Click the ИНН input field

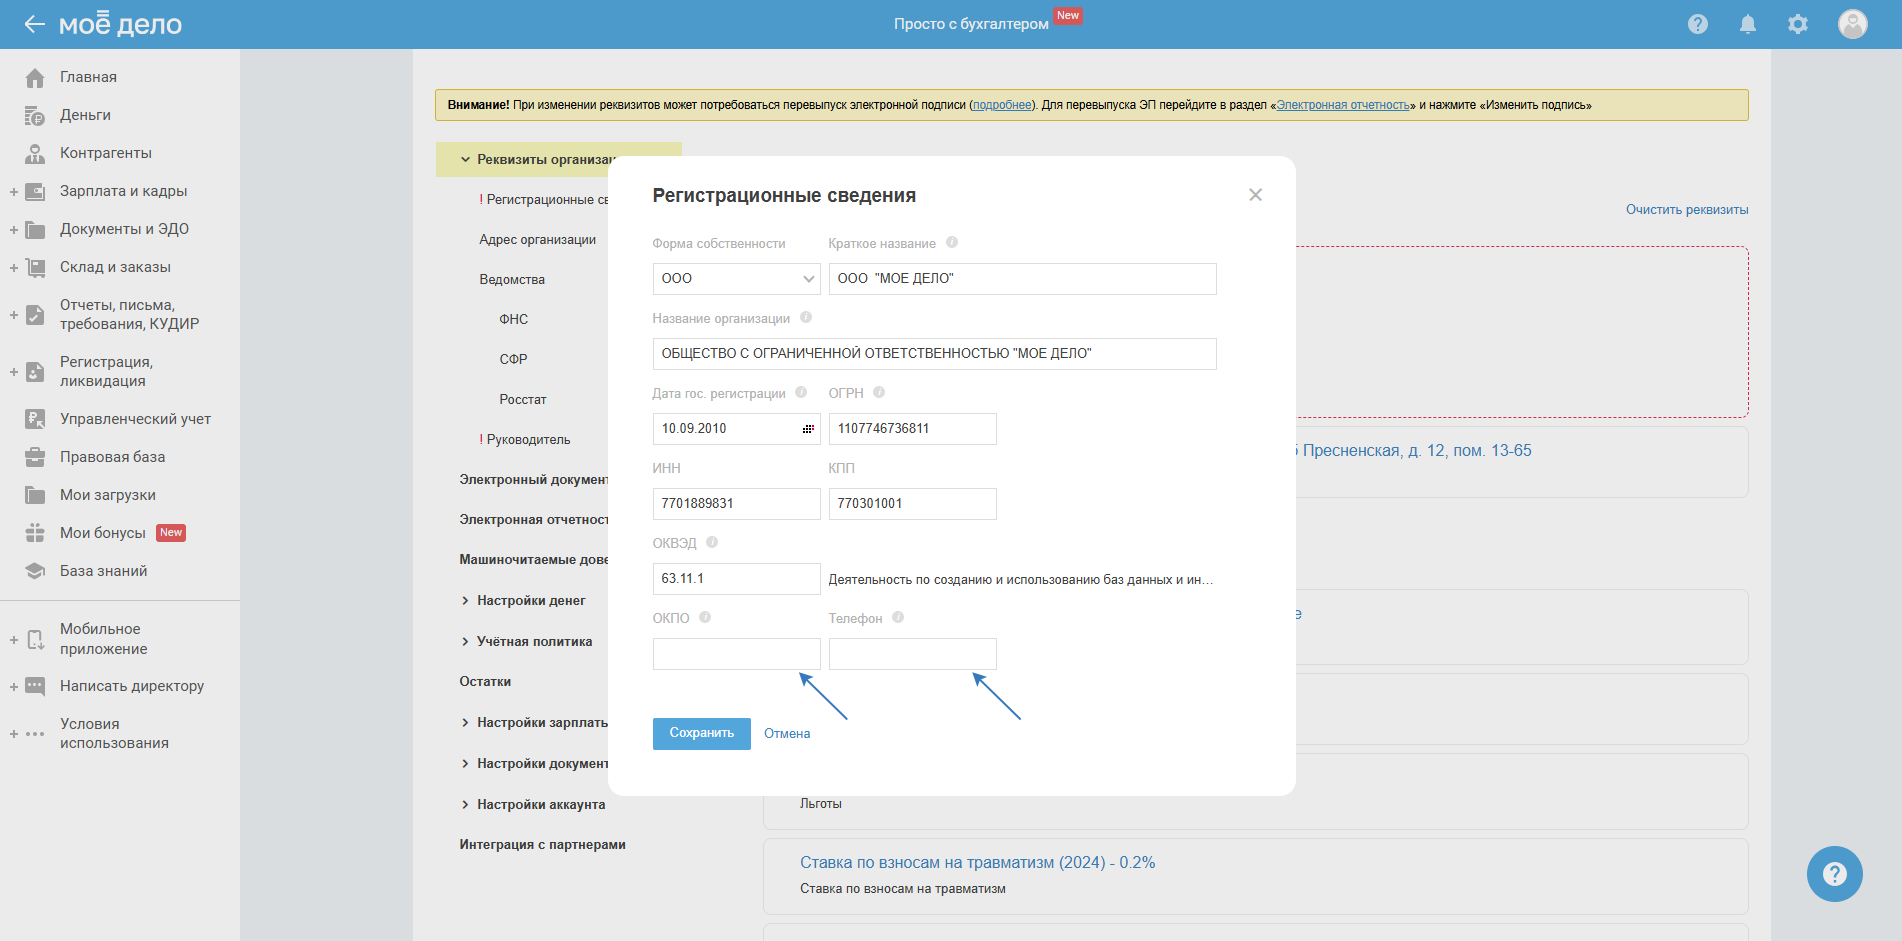pos(736,504)
